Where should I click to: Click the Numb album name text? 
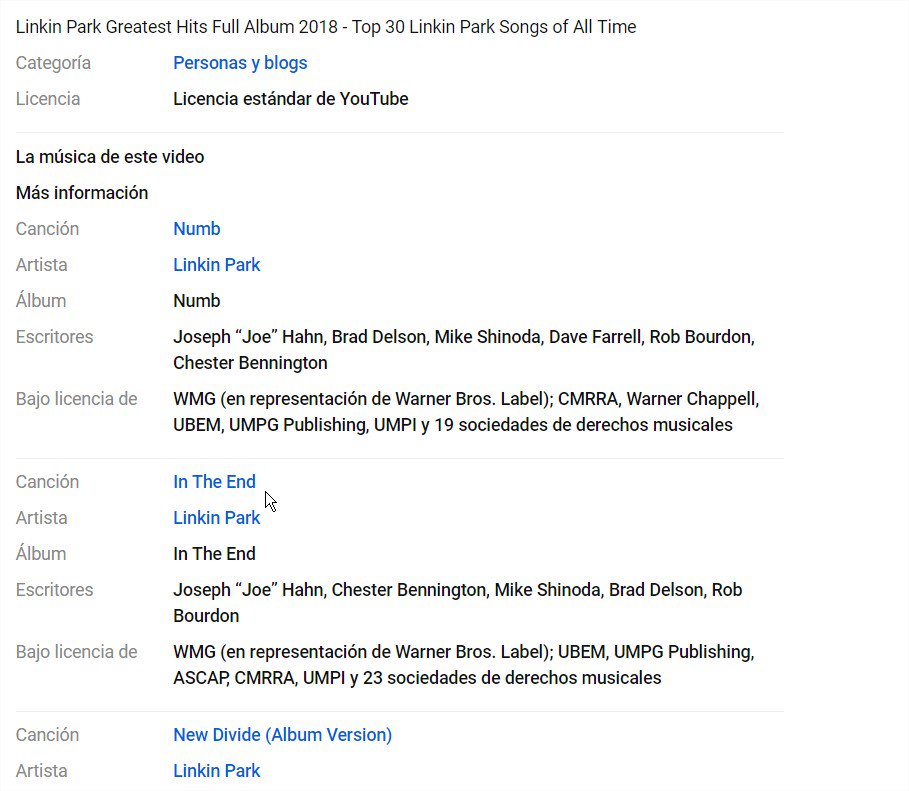[197, 300]
